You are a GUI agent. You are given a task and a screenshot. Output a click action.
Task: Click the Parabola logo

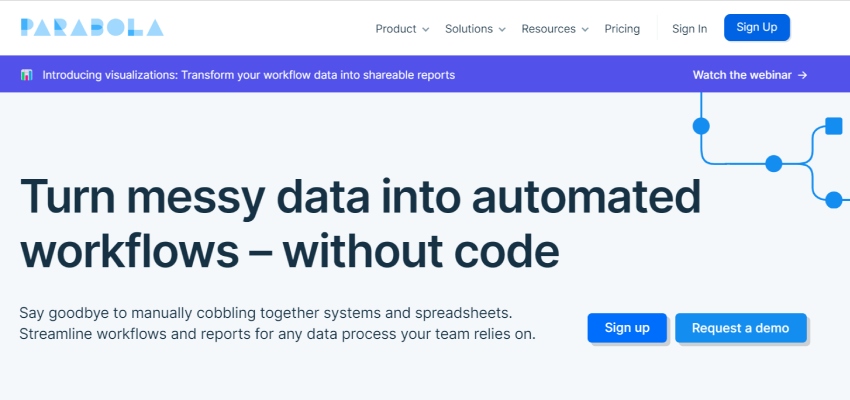coord(91,28)
